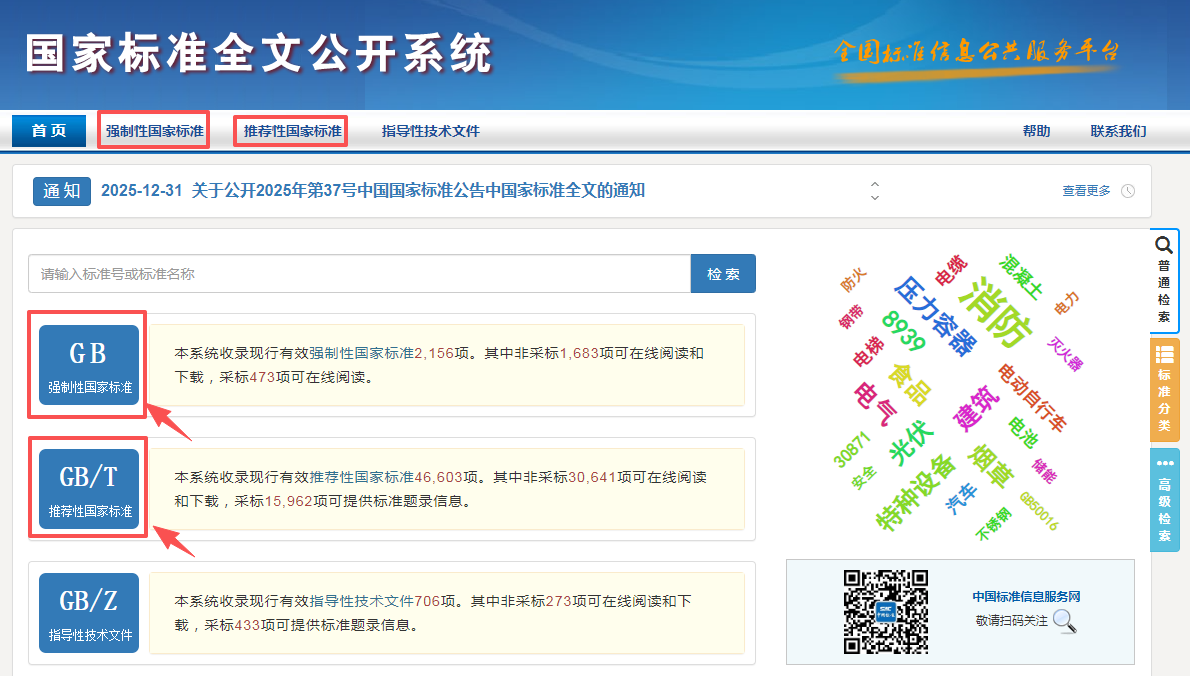The height and width of the screenshot is (676, 1190).
Task: Switch to 推荐性国家标准 in navigation bar
Action: point(292,131)
